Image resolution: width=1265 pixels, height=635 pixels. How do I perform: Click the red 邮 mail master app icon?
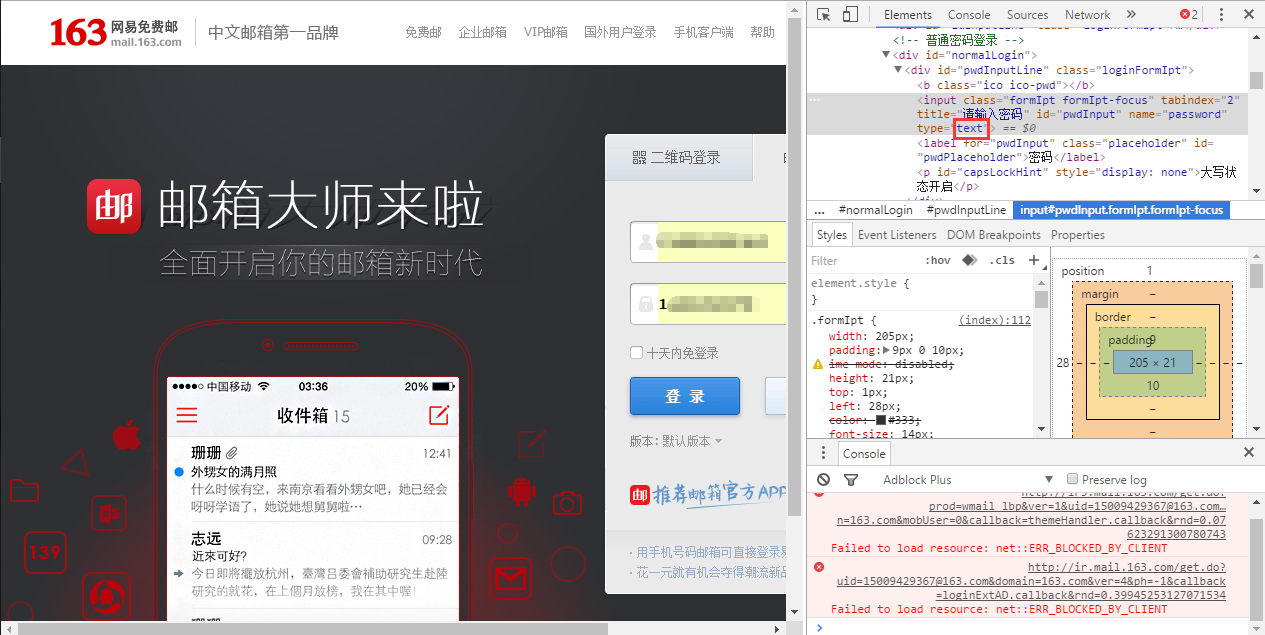point(114,206)
